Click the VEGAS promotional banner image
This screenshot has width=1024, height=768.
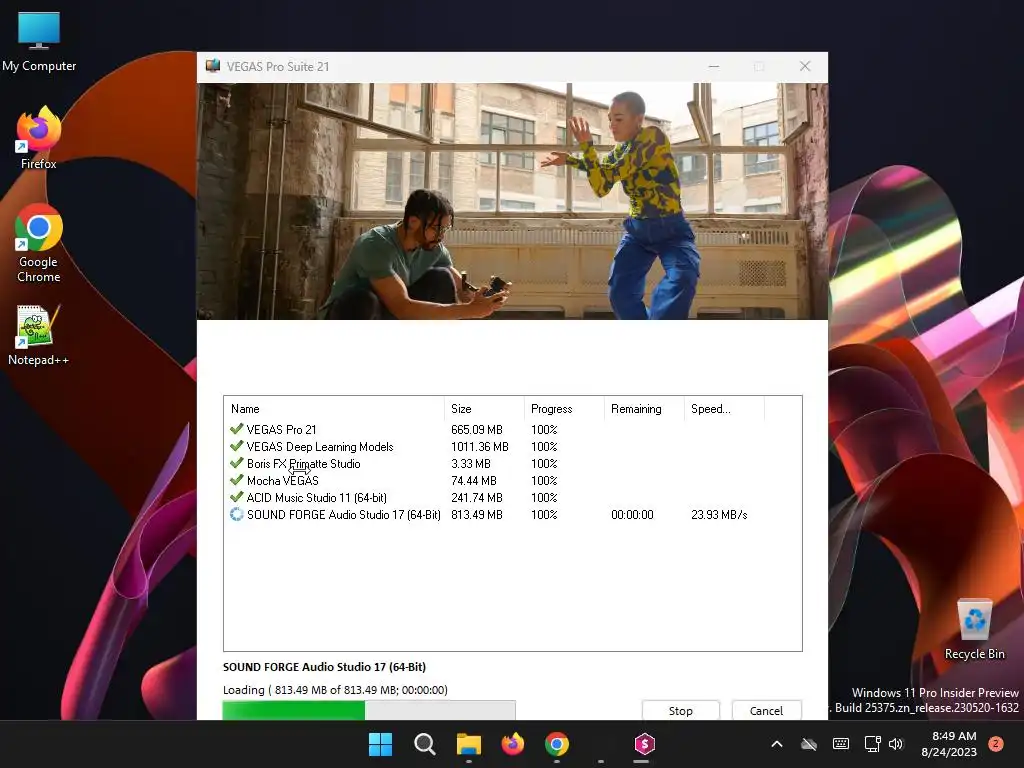point(513,201)
